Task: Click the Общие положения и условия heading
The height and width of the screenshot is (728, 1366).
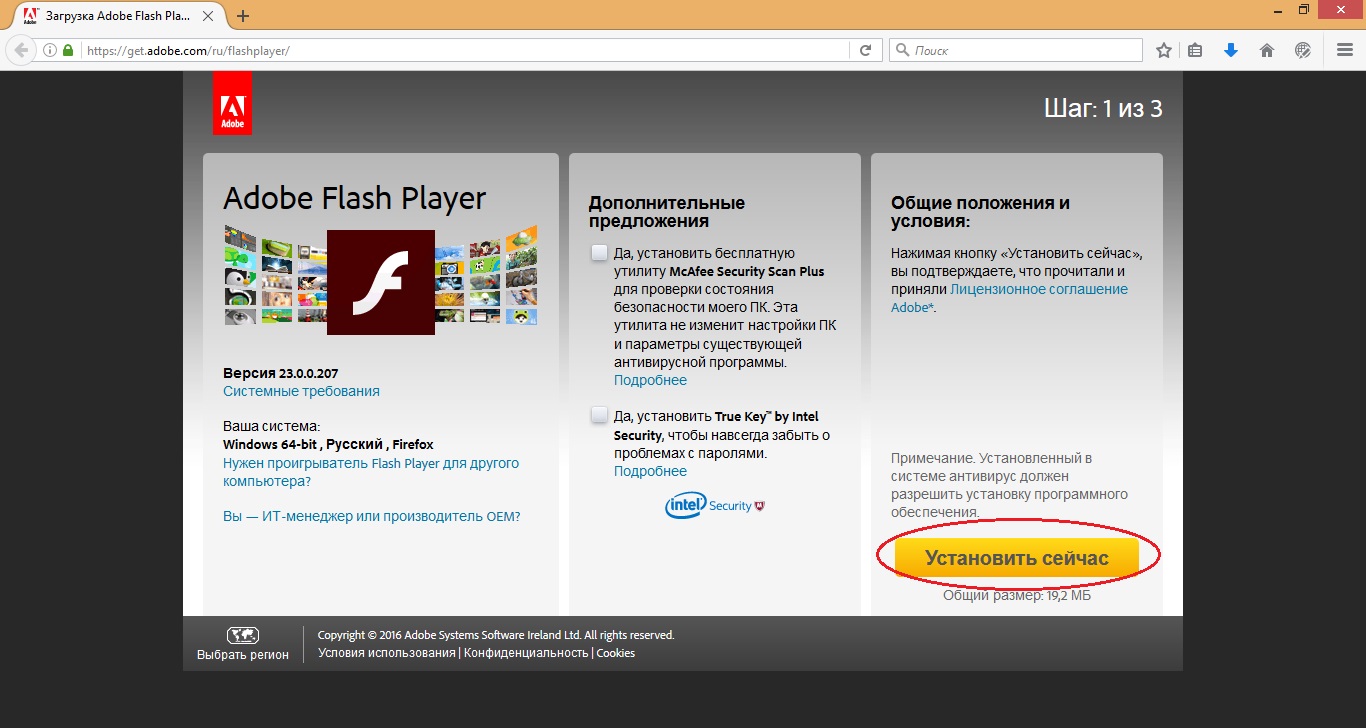Action: click(x=980, y=212)
